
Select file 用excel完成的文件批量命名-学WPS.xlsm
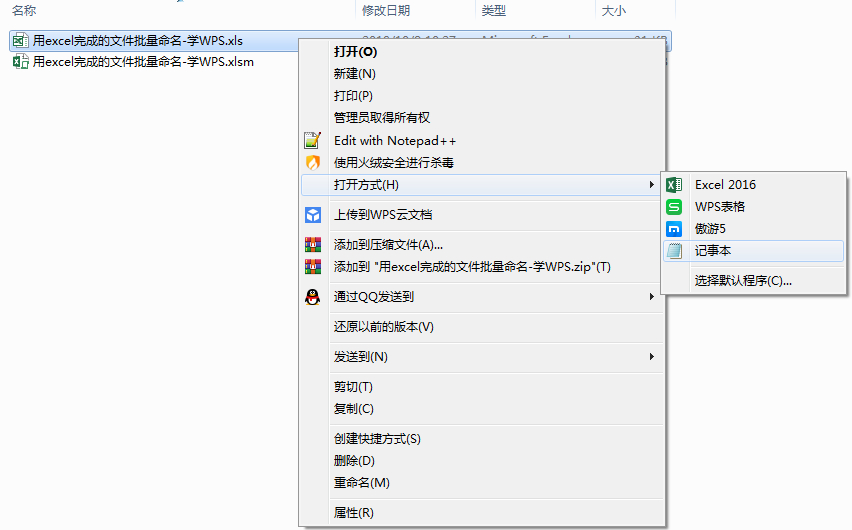pyautogui.click(x=143, y=61)
